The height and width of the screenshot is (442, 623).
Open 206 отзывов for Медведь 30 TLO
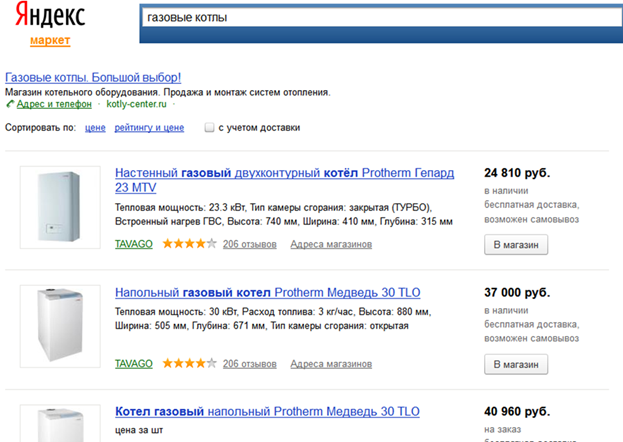(249, 363)
